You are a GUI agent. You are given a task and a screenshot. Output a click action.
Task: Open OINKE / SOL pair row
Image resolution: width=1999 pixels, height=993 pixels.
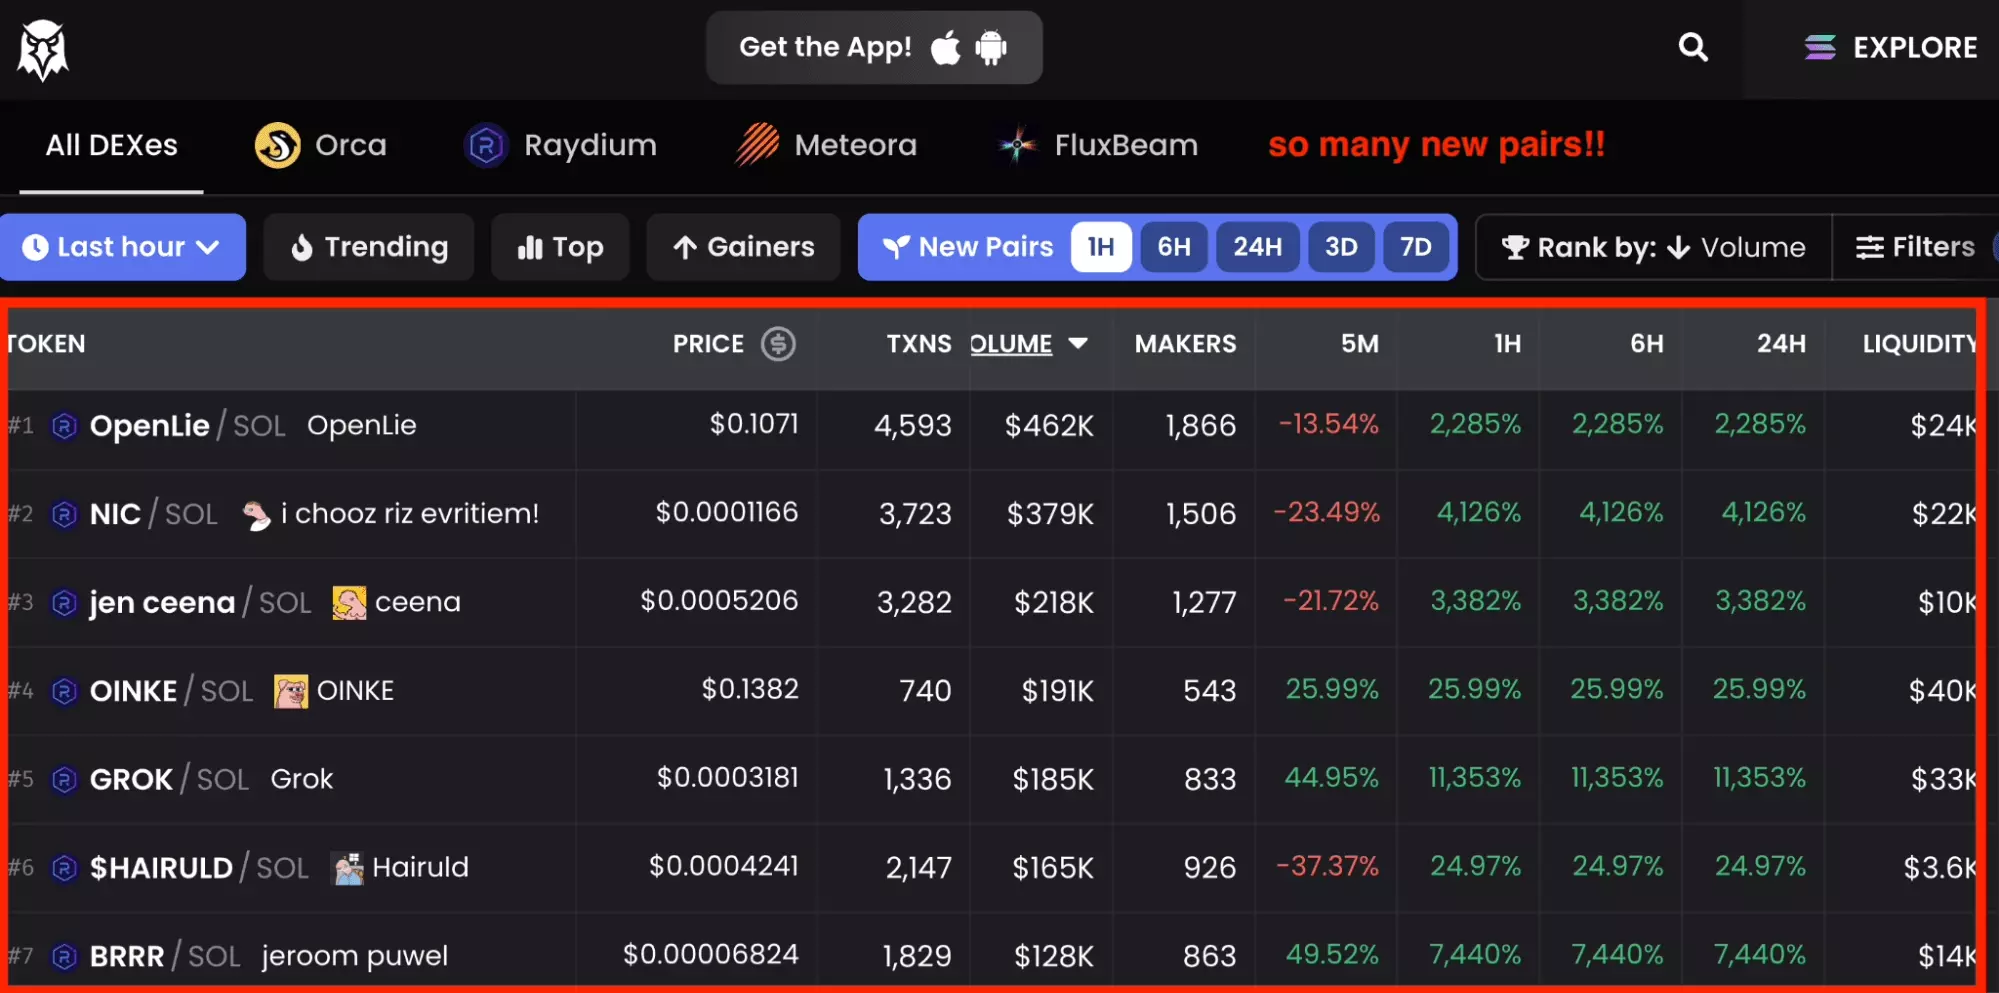pyautogui.click(x=992, y=691)
